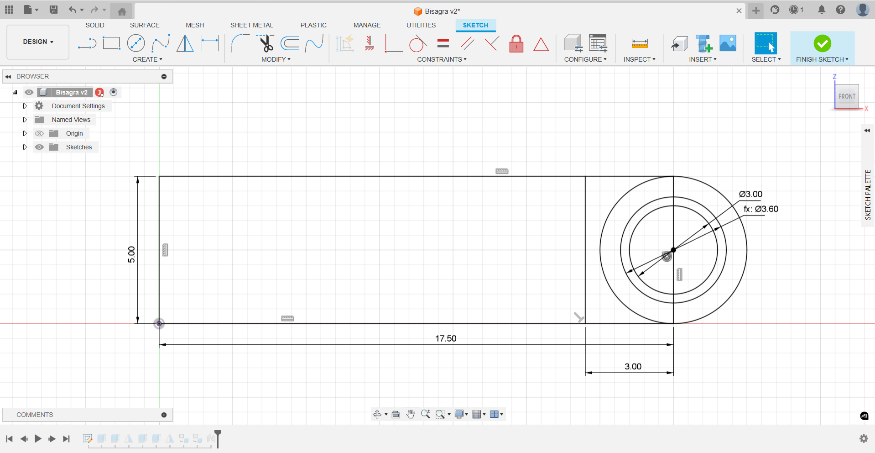Expand the Sketches node
The image size is (875, 453).
[x=25, y=147]
